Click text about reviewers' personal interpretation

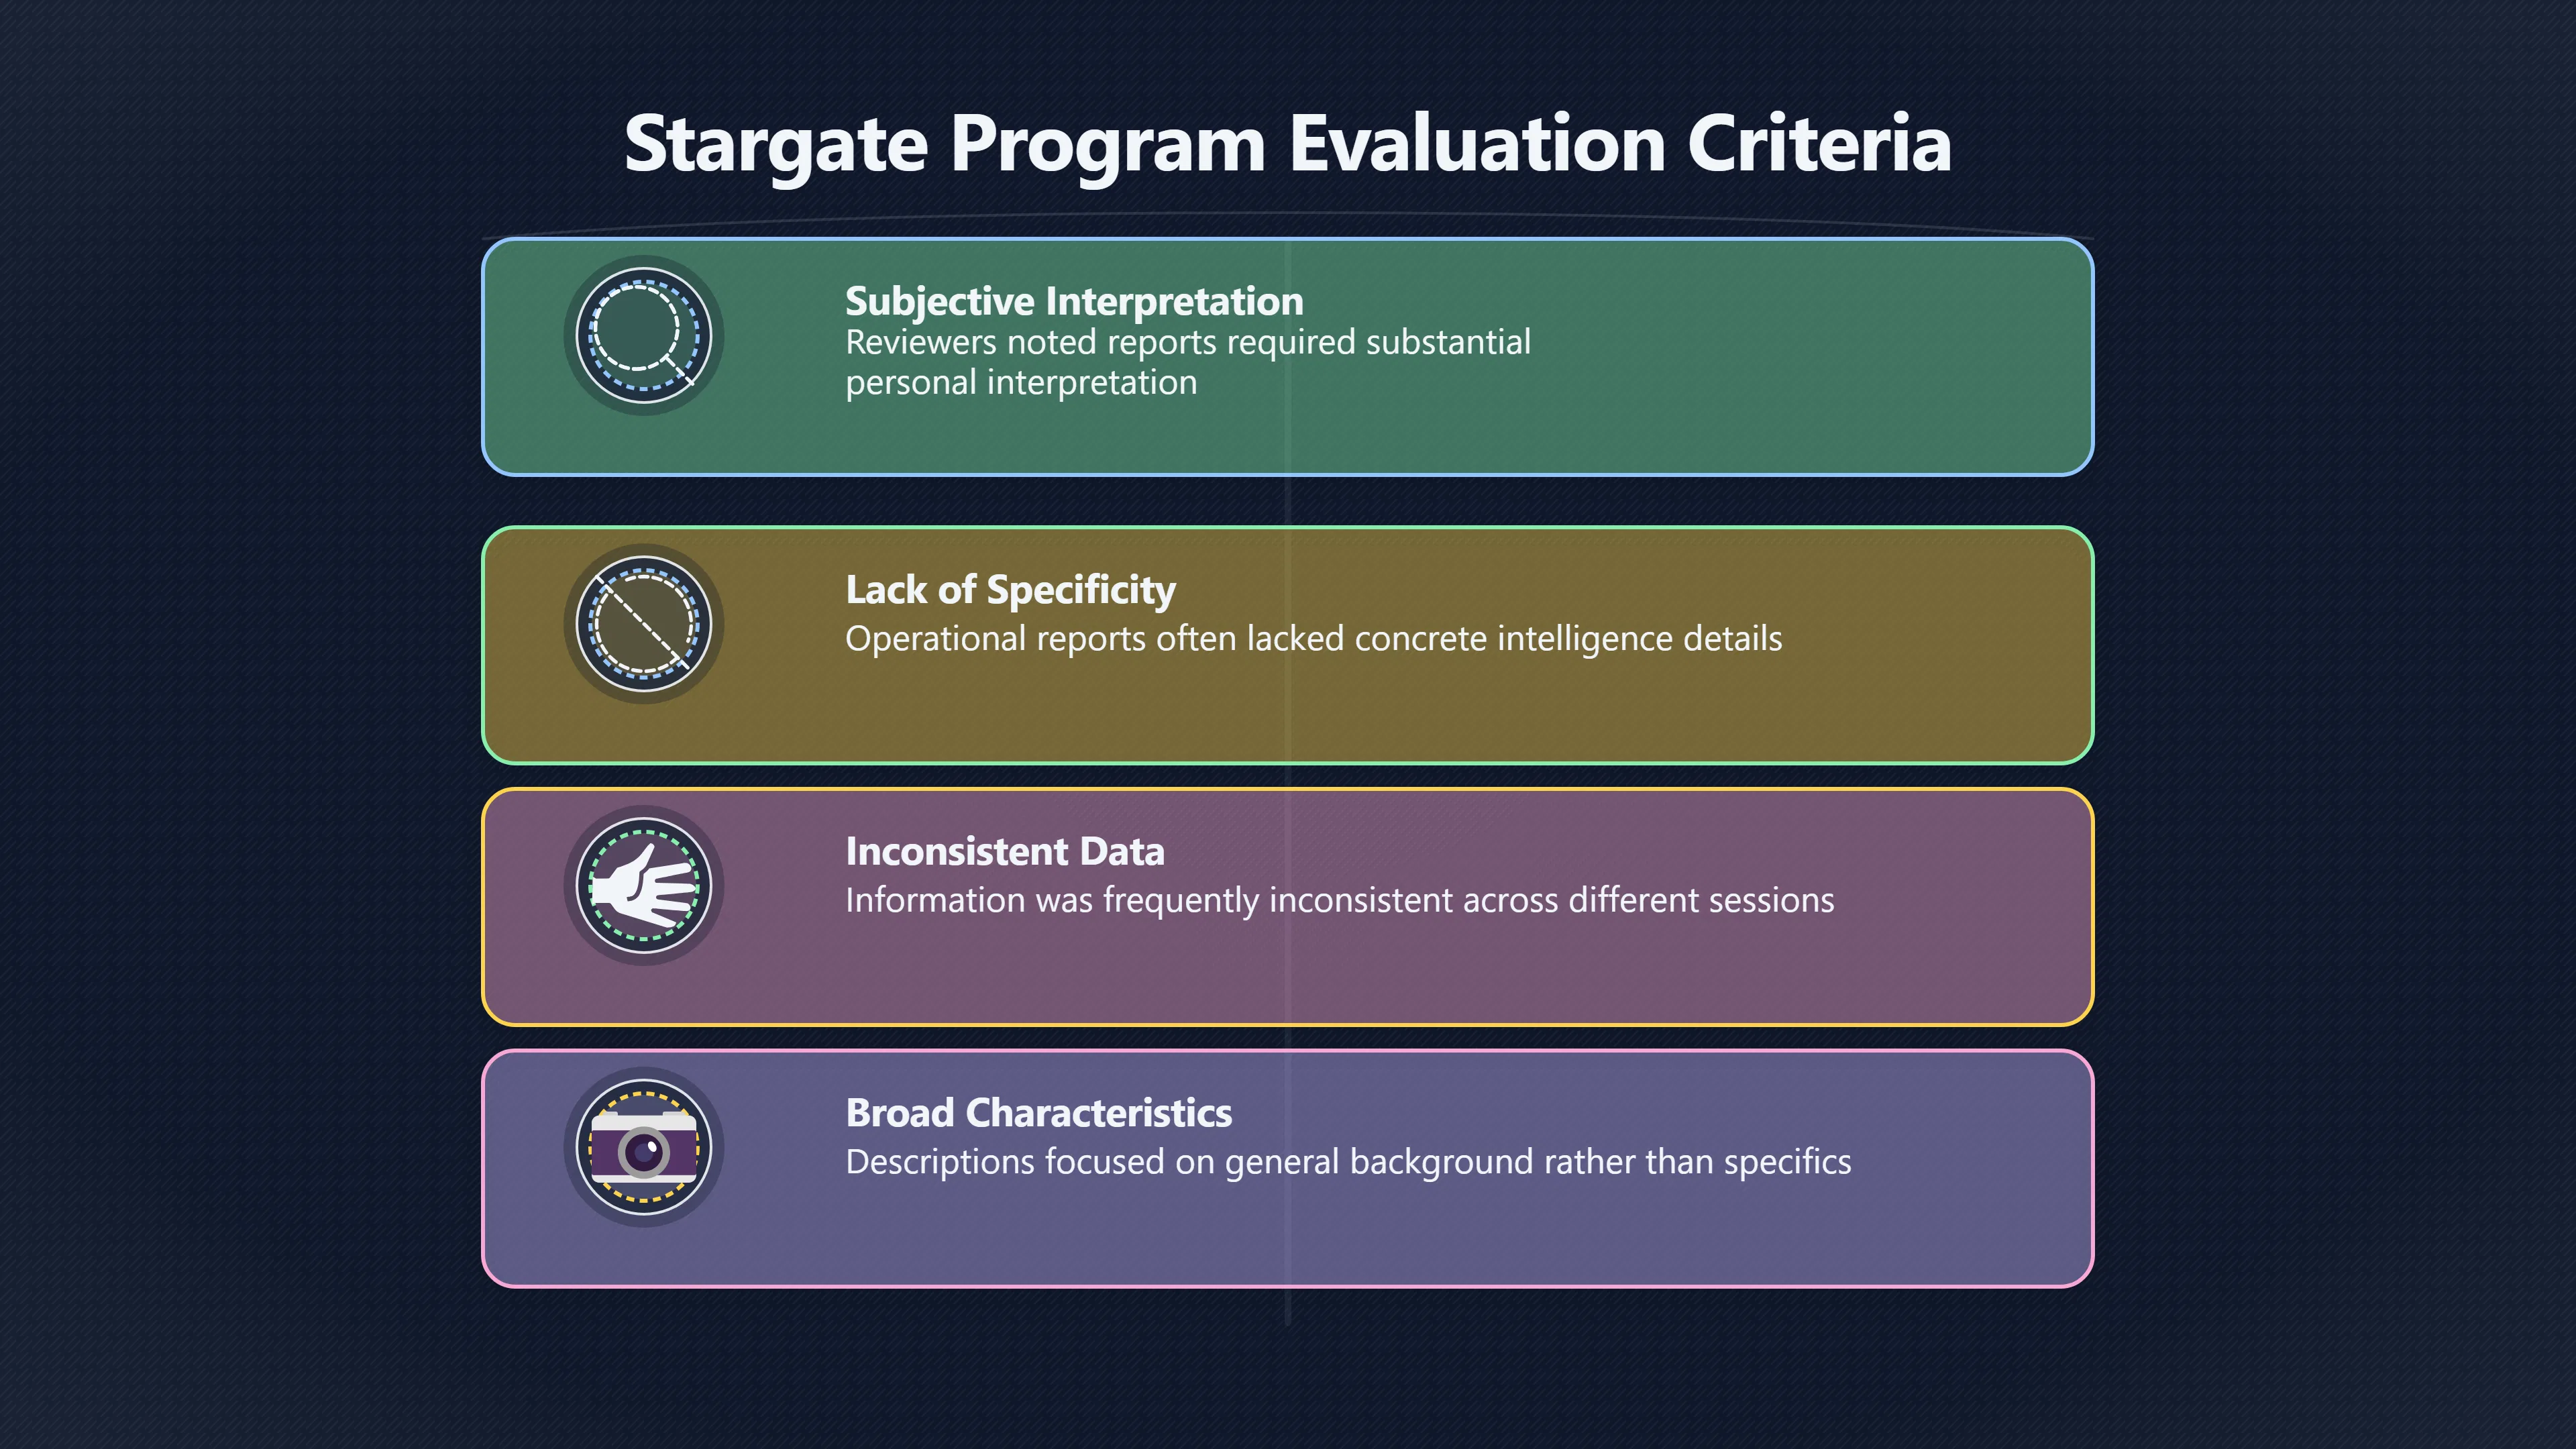coord(1188,362)
